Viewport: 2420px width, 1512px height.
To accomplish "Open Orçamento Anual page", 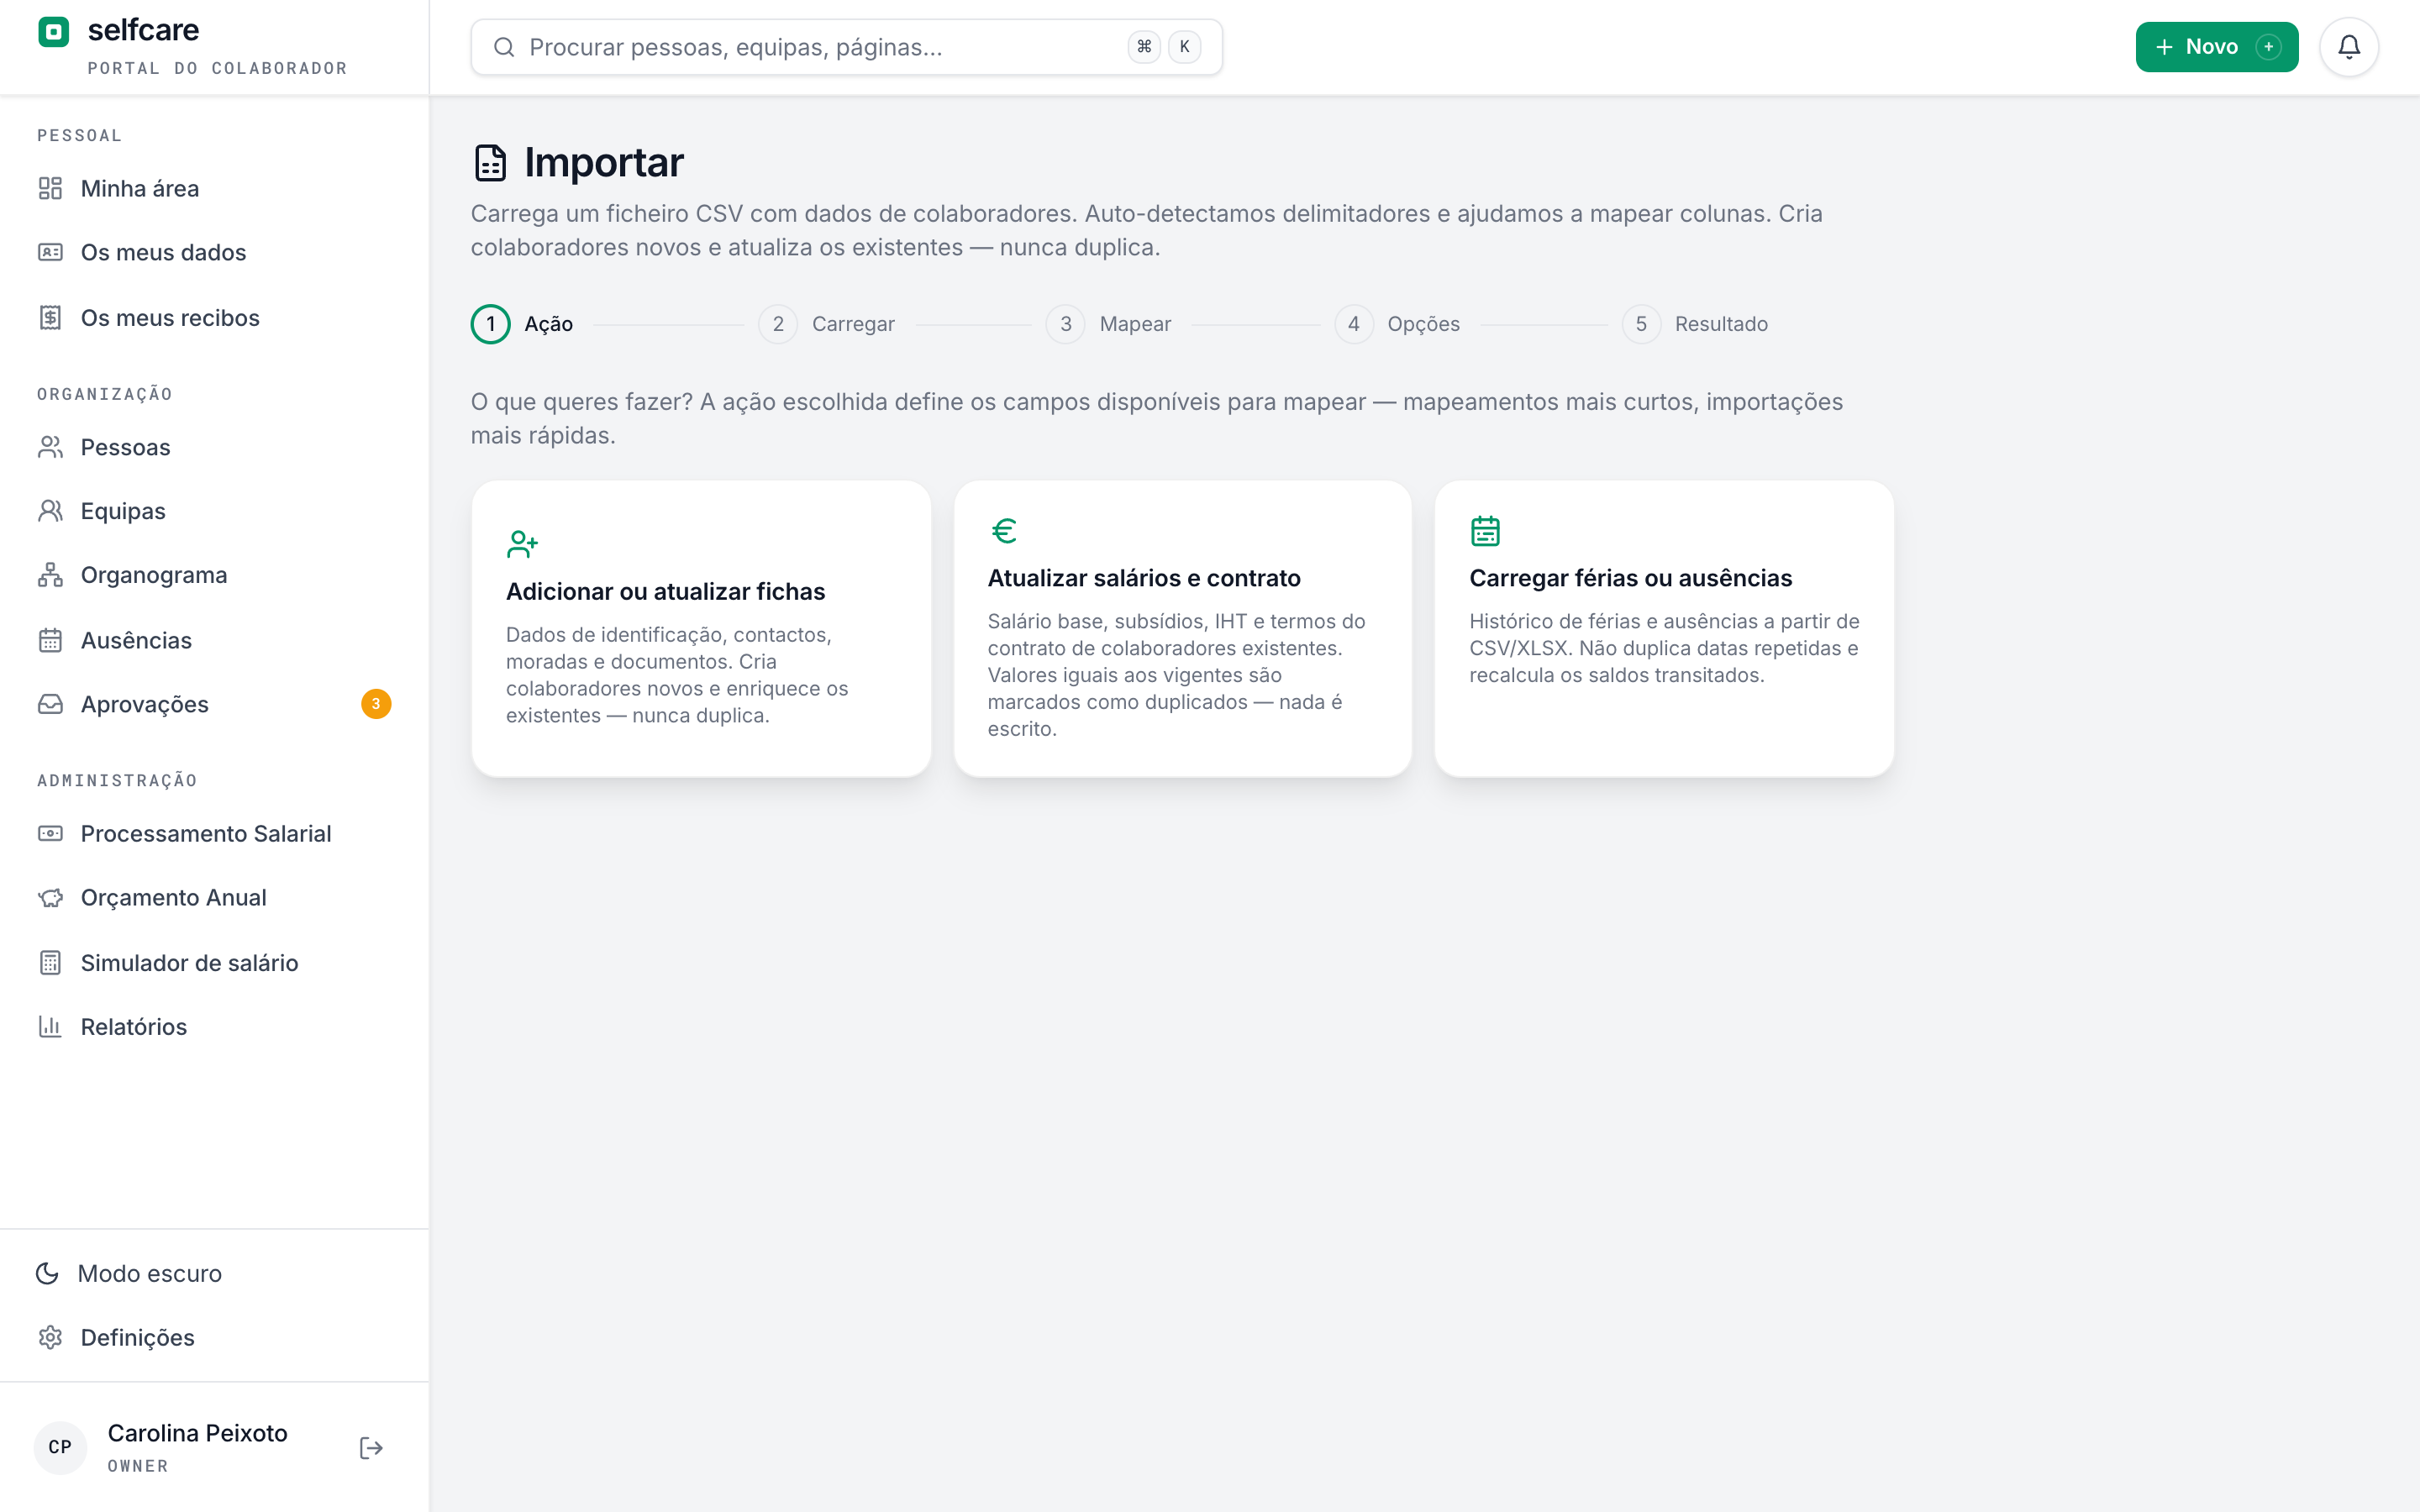I will point(214,898).
